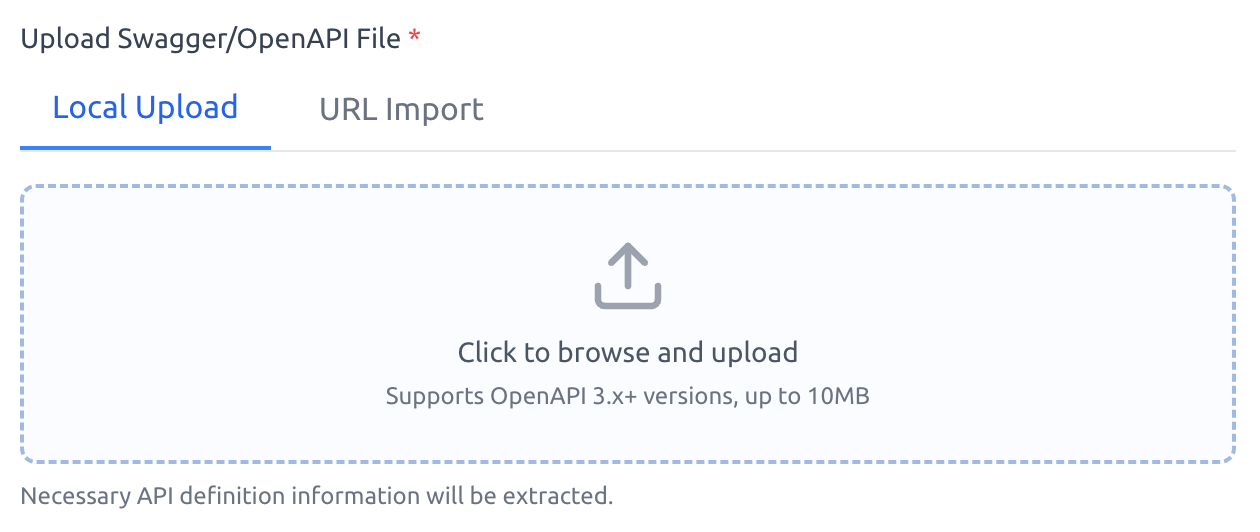Click the word 'upload' in the browse prompt

(754, 352)
